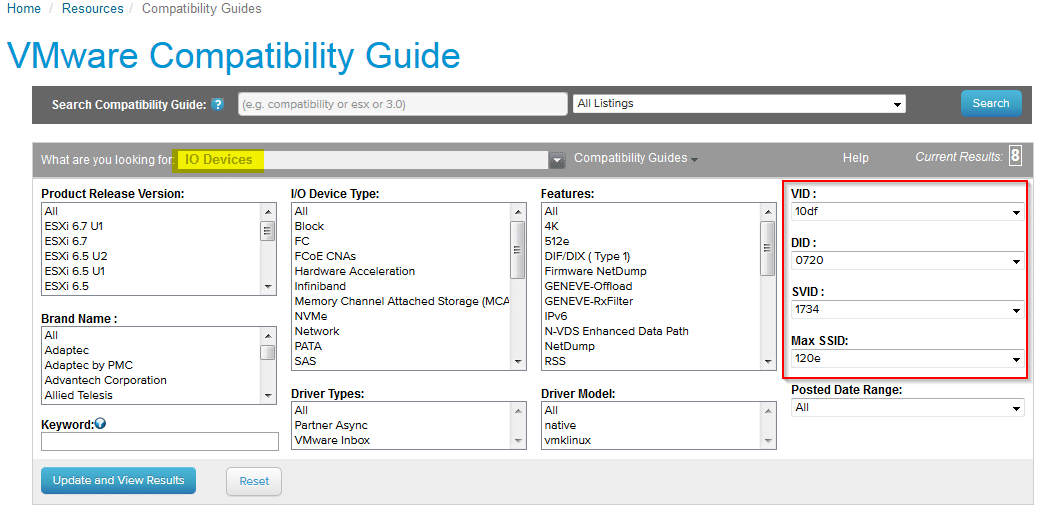1039x510 pixels.
Task: Select PATA device type
Action: point(308,346)
